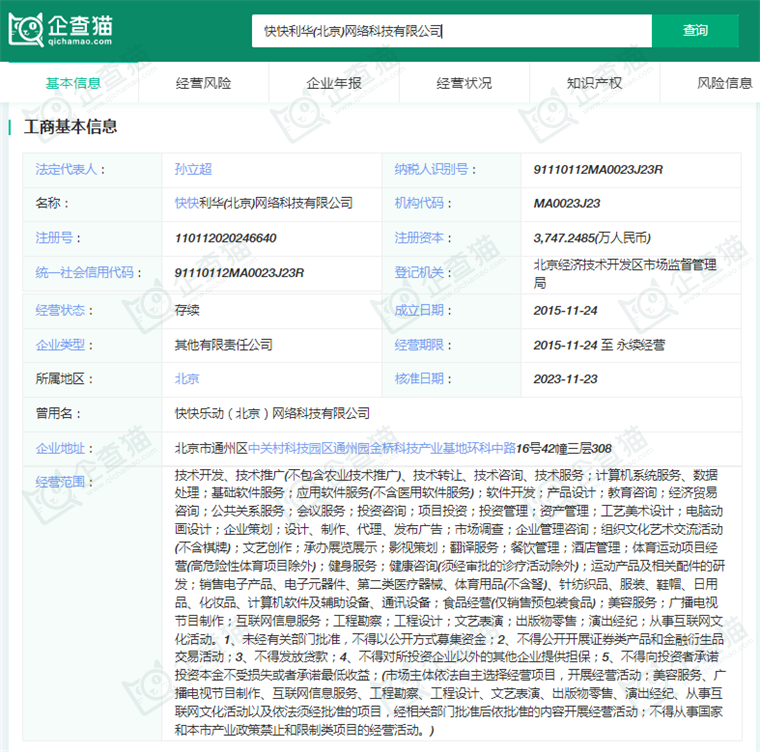The height and width of the screenshot is (752, 760).
Task: Click the 企业地址 label
Action: [60, 448]
